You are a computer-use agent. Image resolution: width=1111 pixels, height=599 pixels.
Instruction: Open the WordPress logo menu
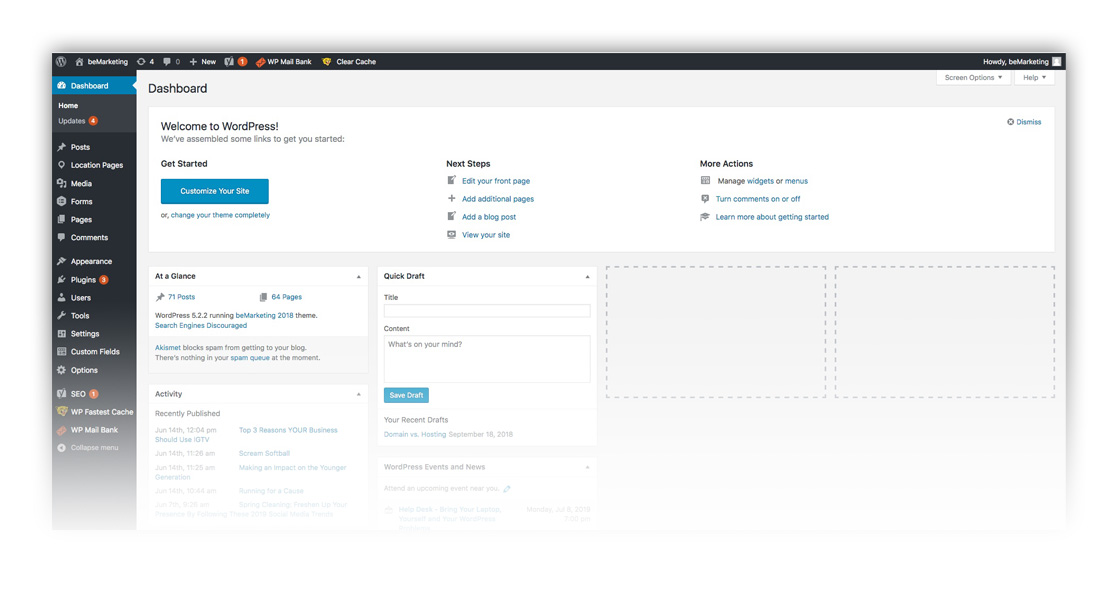61,62
